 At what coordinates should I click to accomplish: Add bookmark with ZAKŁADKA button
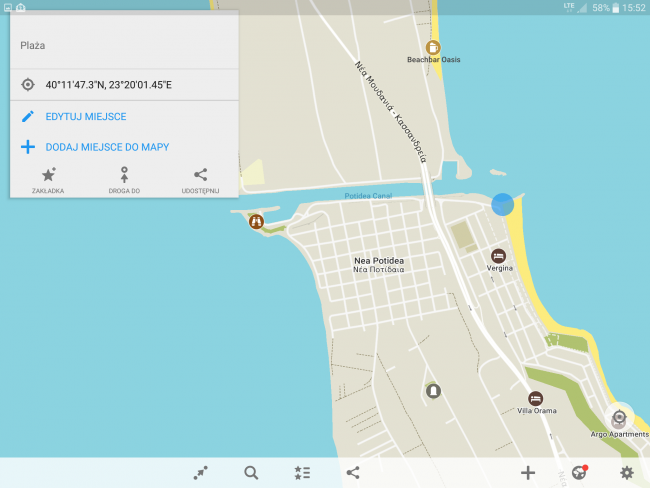[48, 180]
